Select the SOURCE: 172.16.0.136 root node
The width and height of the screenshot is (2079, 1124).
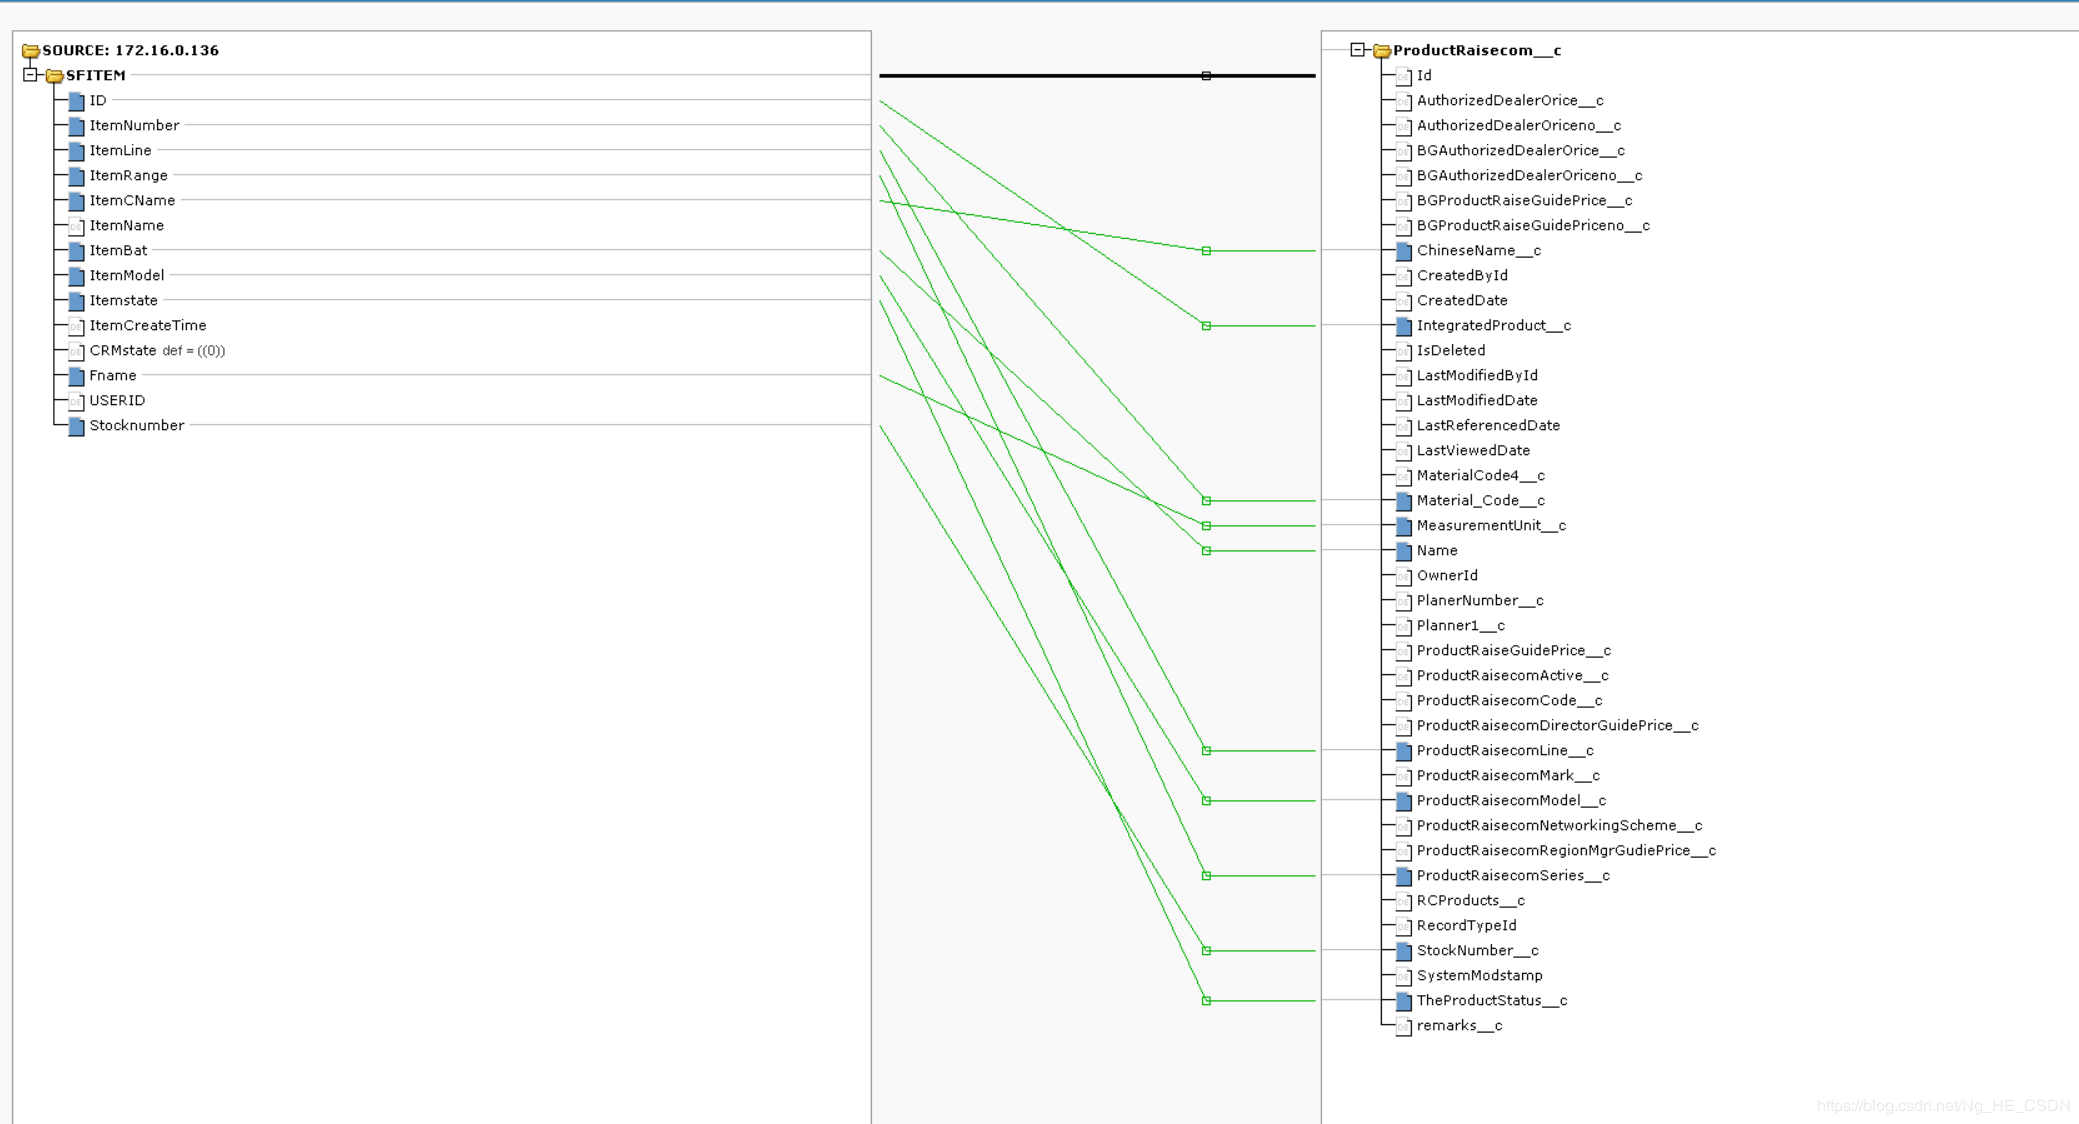pos(130,50)
